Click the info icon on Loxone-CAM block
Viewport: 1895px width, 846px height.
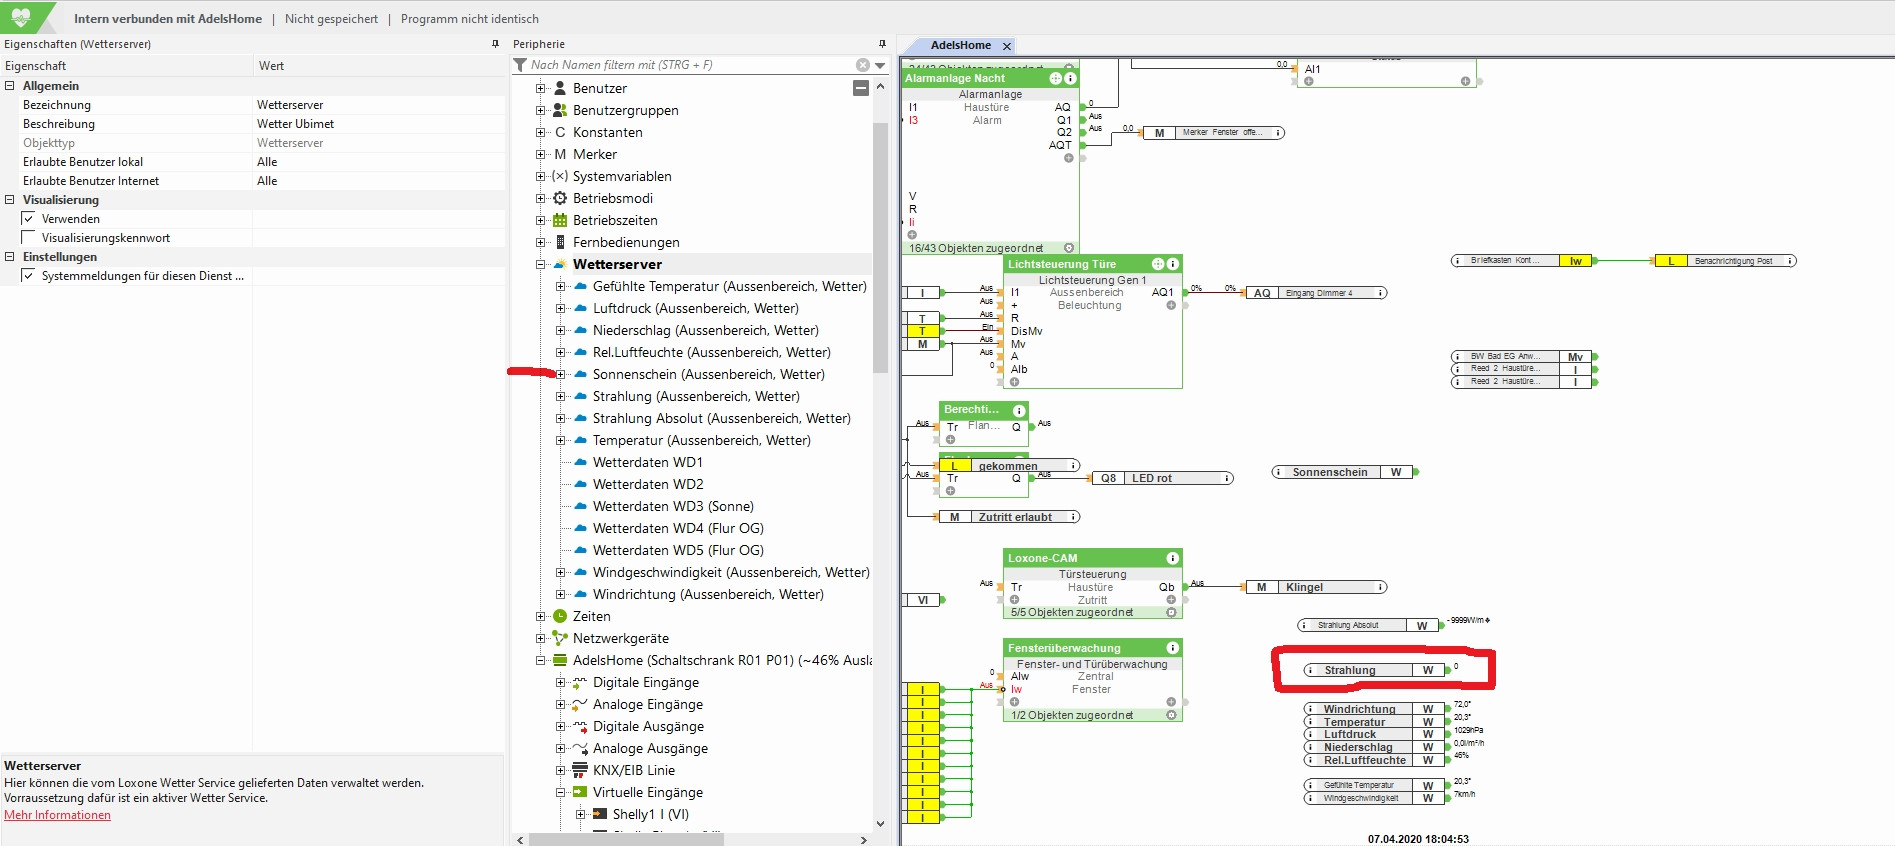click(1172, 558)
